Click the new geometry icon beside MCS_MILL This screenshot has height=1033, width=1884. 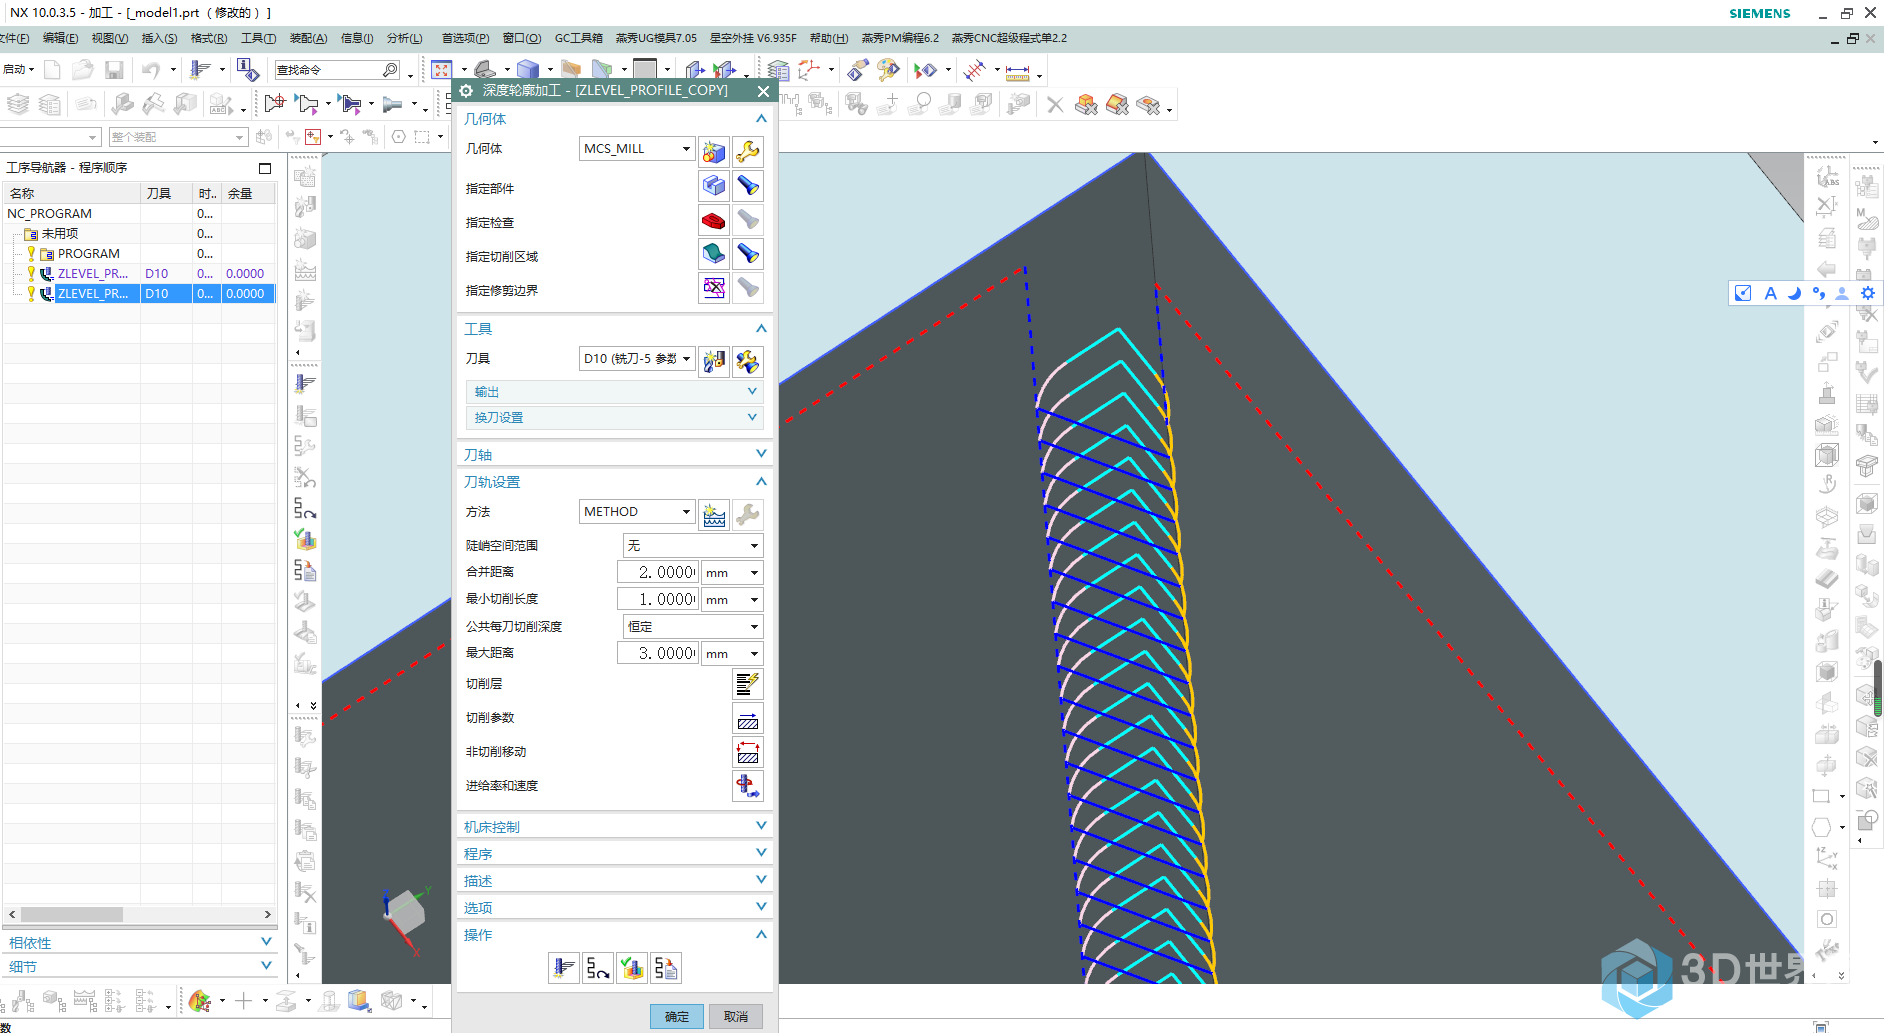tap(714, 152)
